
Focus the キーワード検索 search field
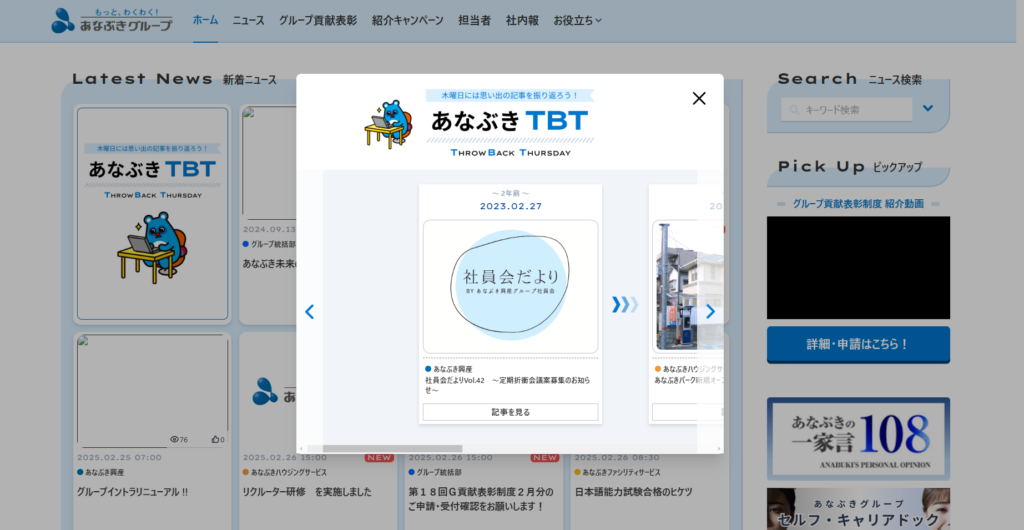pyautogui.click(x=846, y=110)
